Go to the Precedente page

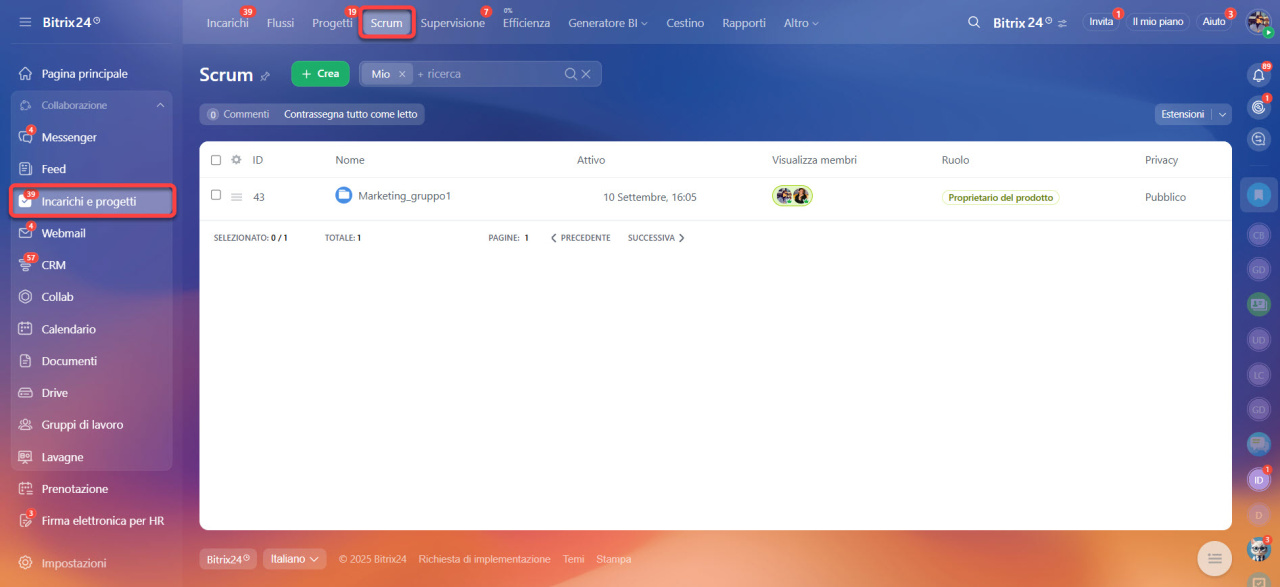581,238
